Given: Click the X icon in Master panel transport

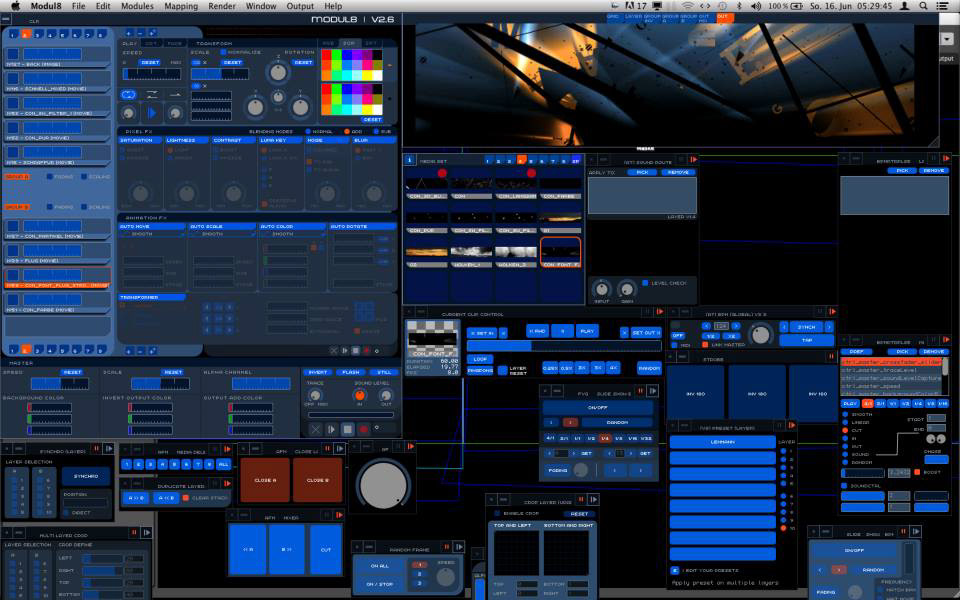Looking at the screenshot, I should pyautogui.click(x=315, y=429).
